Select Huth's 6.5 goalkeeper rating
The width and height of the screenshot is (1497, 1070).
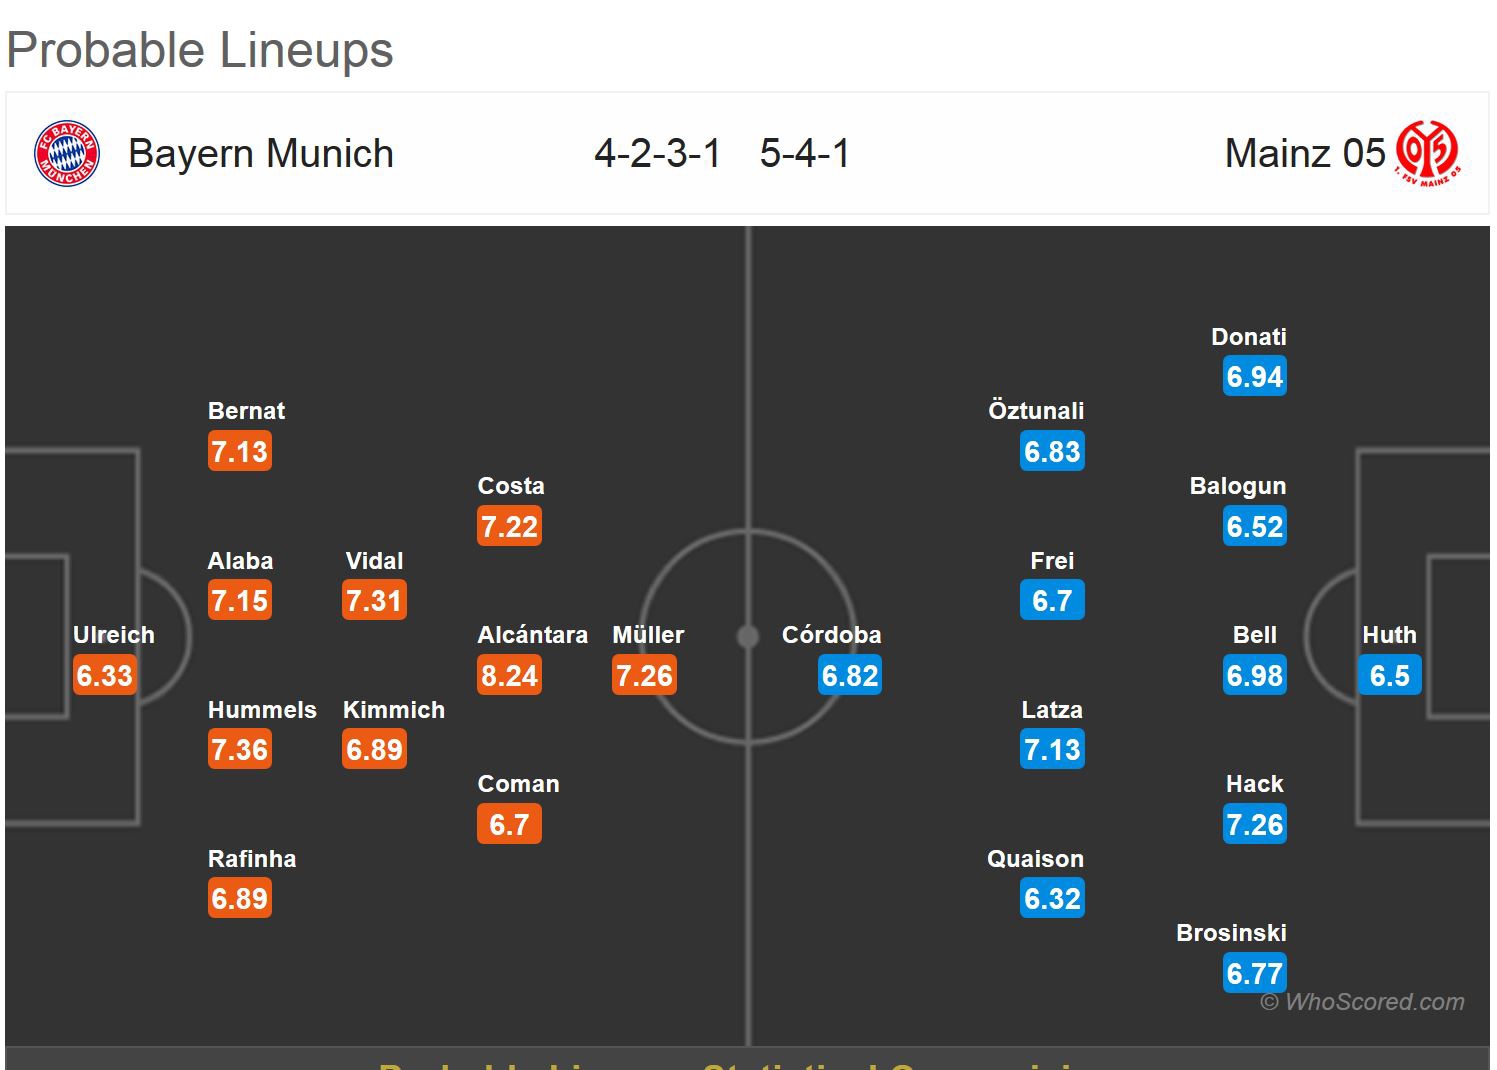(1389, 676)
